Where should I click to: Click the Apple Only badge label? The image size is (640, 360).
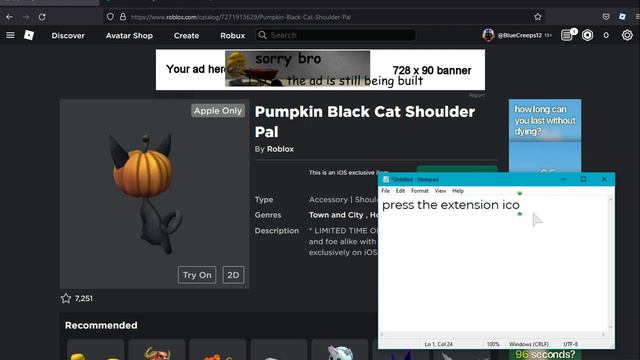click(x=218, y=111)
